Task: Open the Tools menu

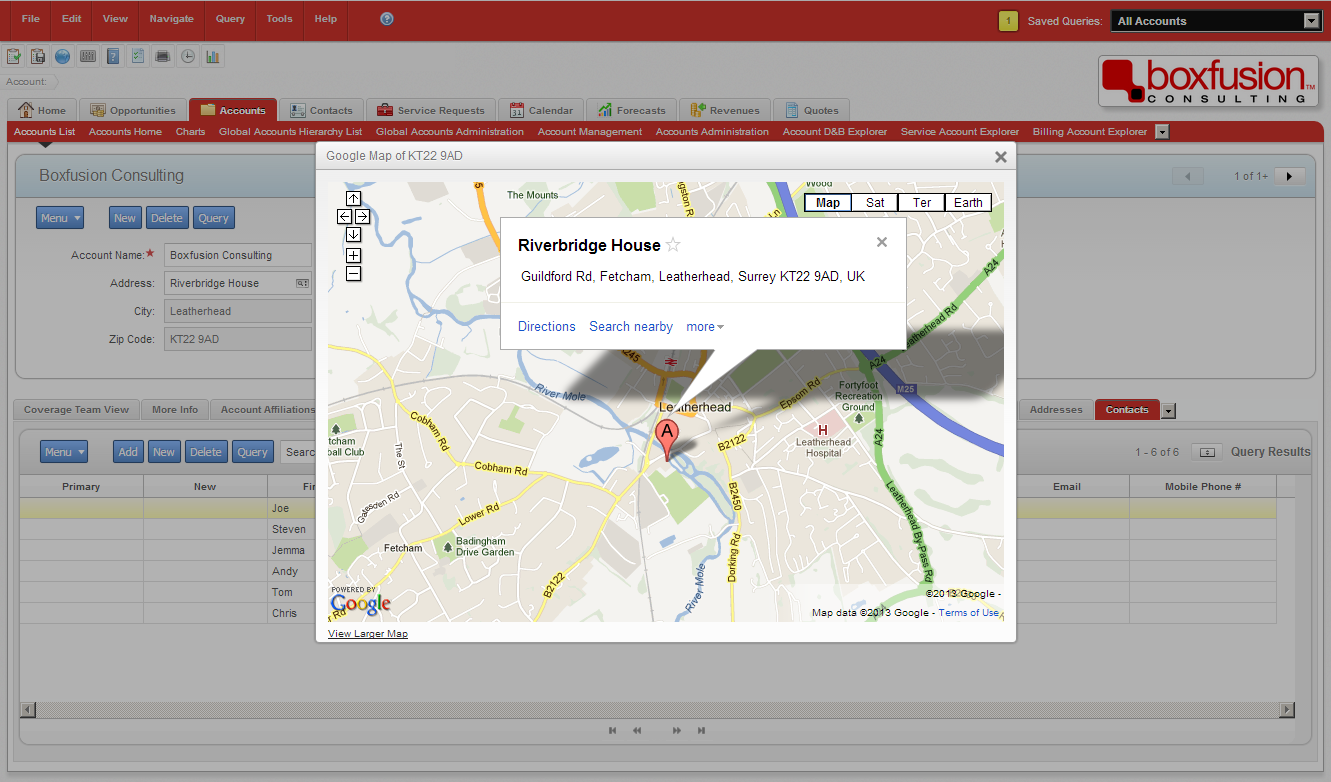Action: 280,19
